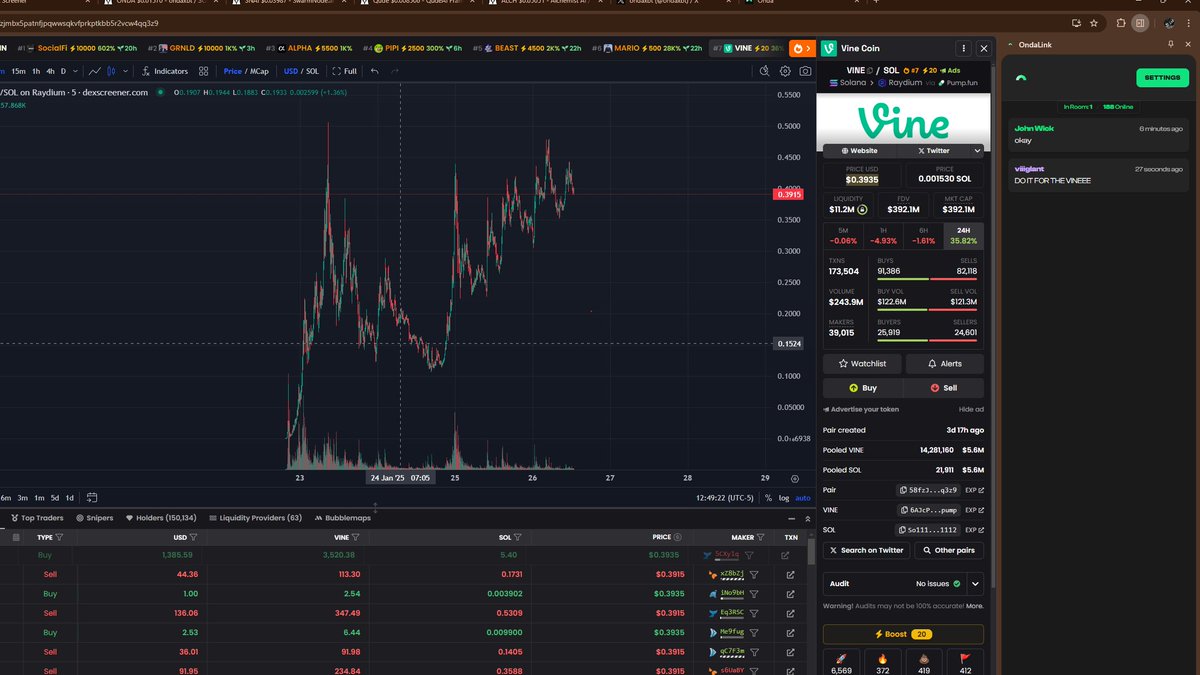Select the 4h timeframe
The image size is (1200, 675).
click(x=50, y=71)
